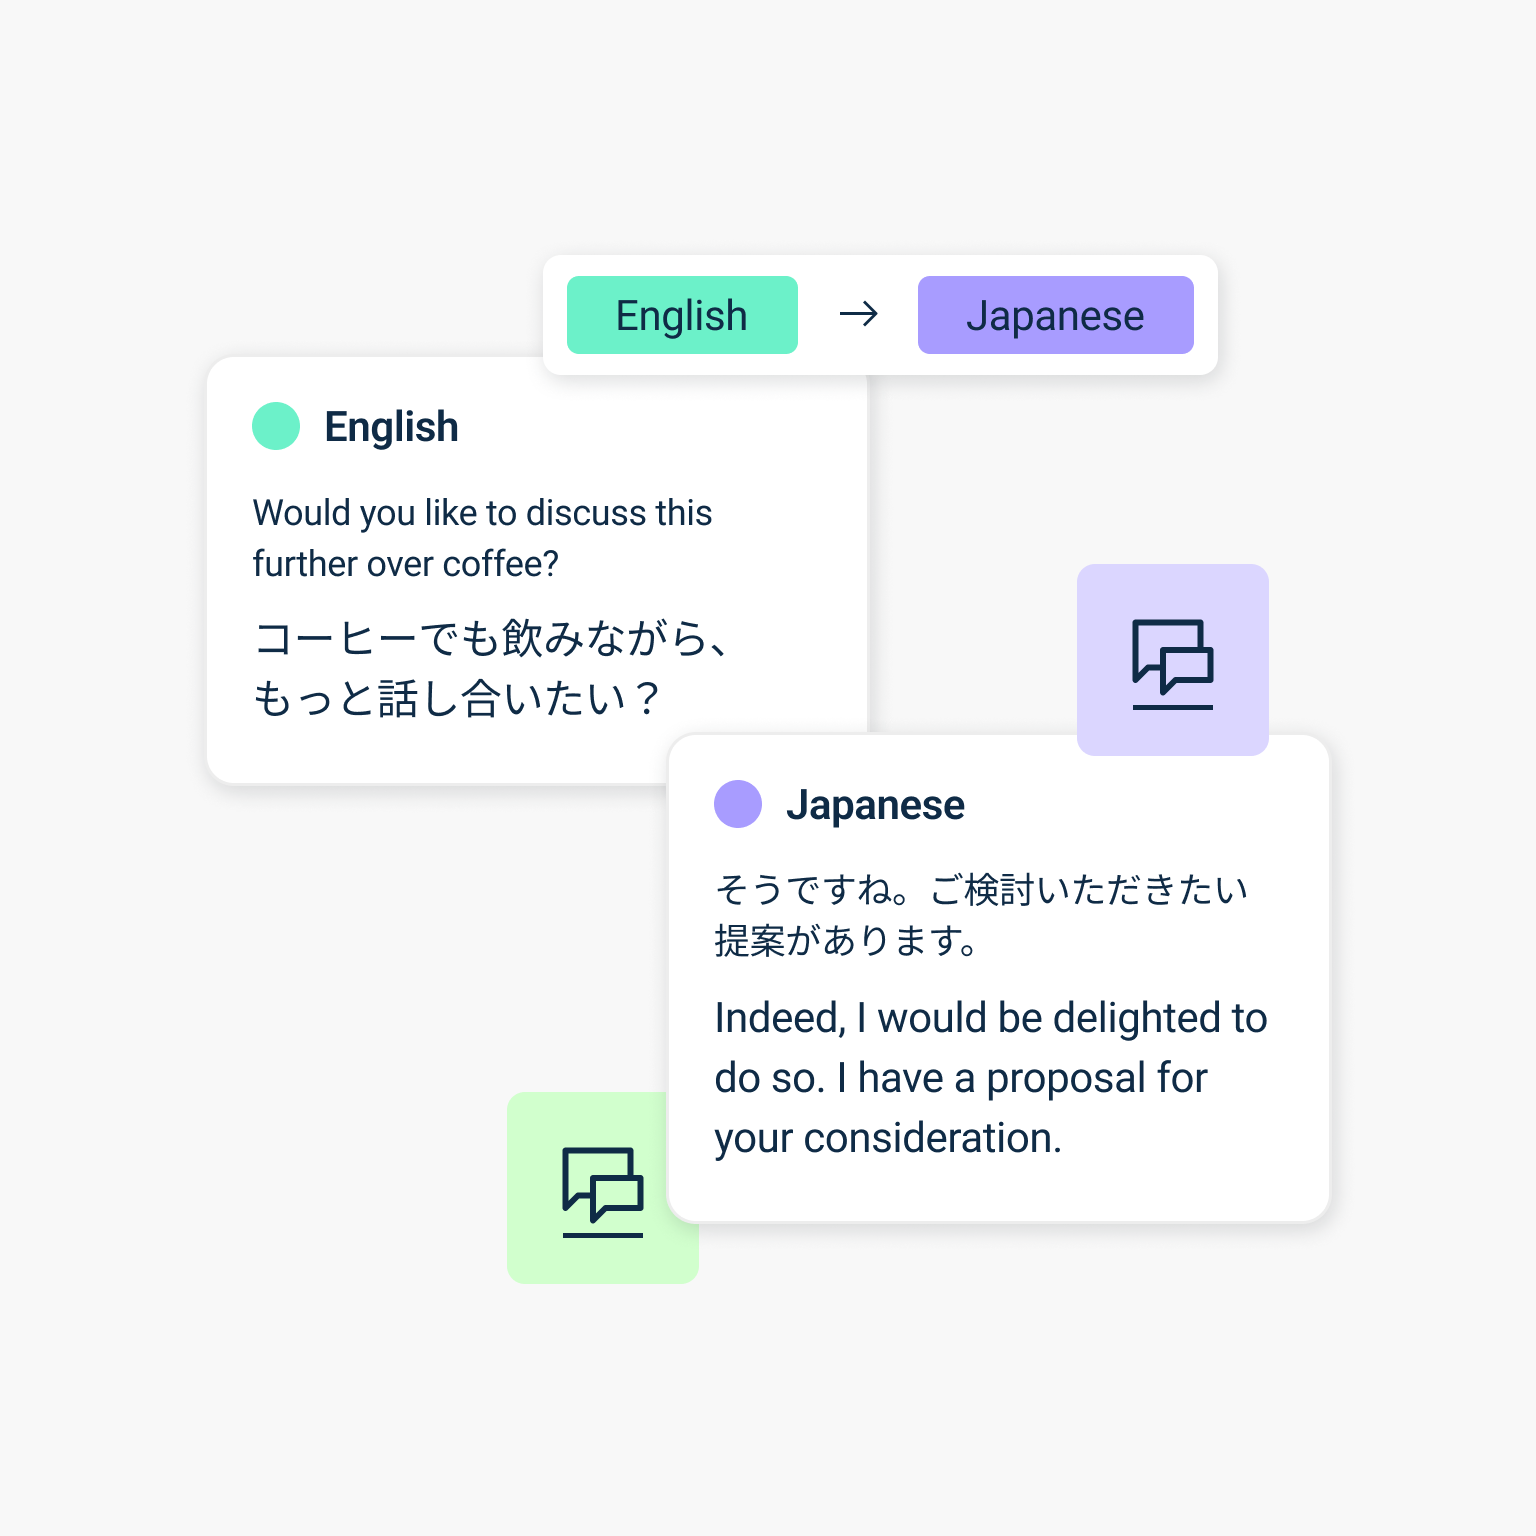The height and width of the screenshot is (1536, 1536).
Task: Click the arrow between English and Japanese
Action: point(858,315)
